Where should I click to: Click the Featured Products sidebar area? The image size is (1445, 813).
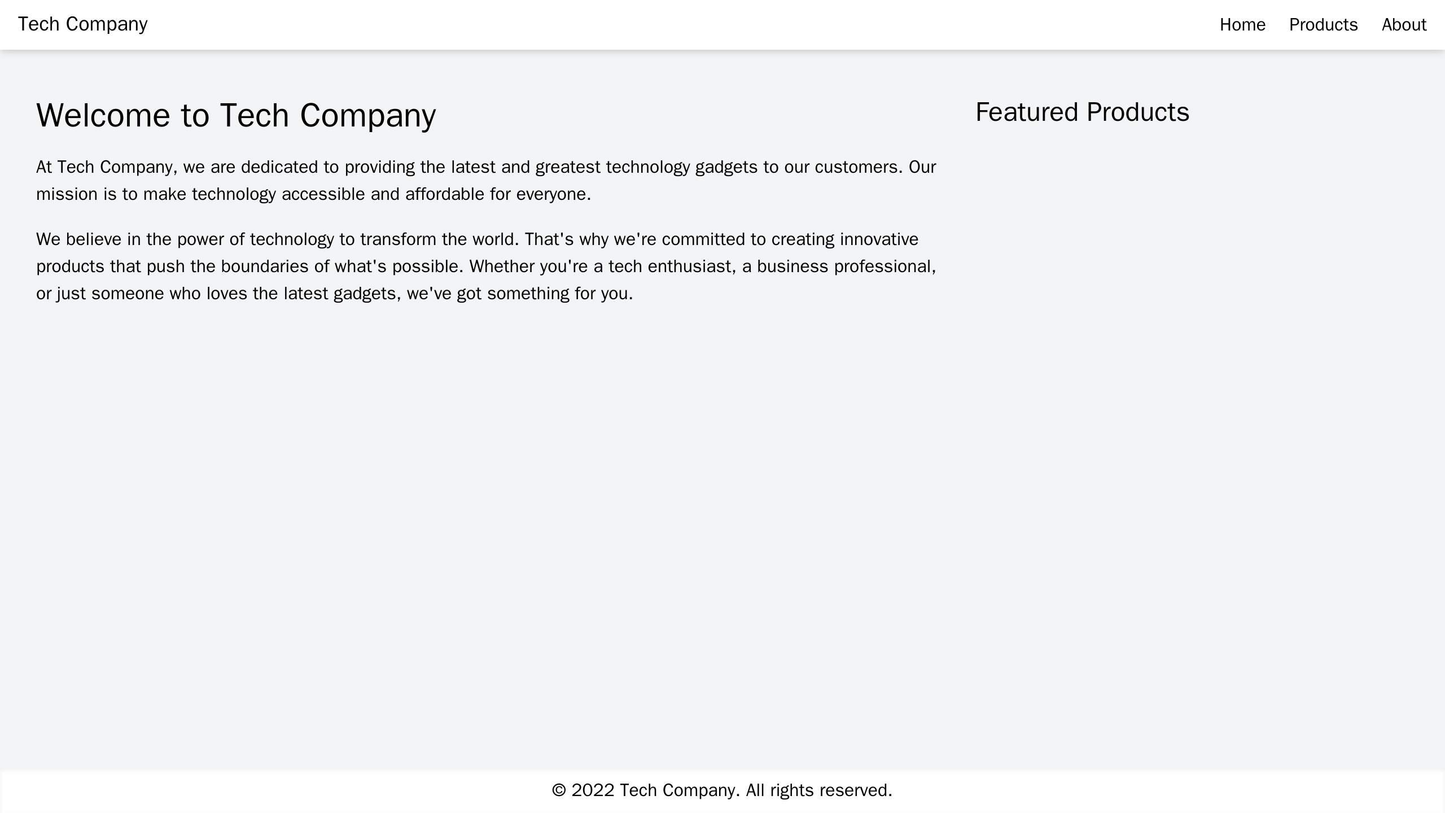[1200, 300]
